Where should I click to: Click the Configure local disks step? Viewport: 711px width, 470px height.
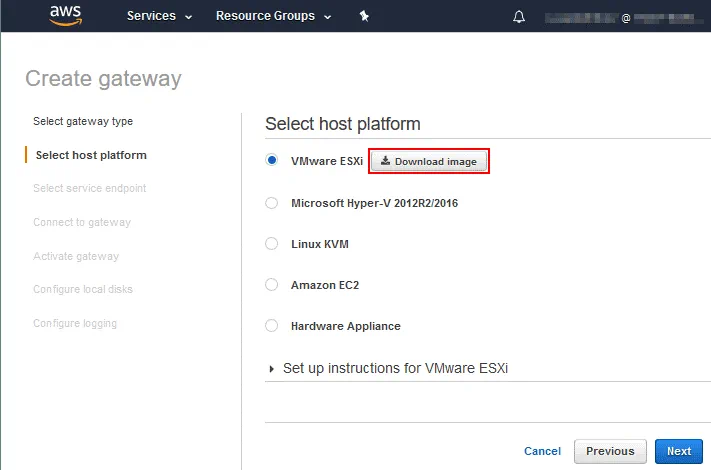[x=83, y=289]
